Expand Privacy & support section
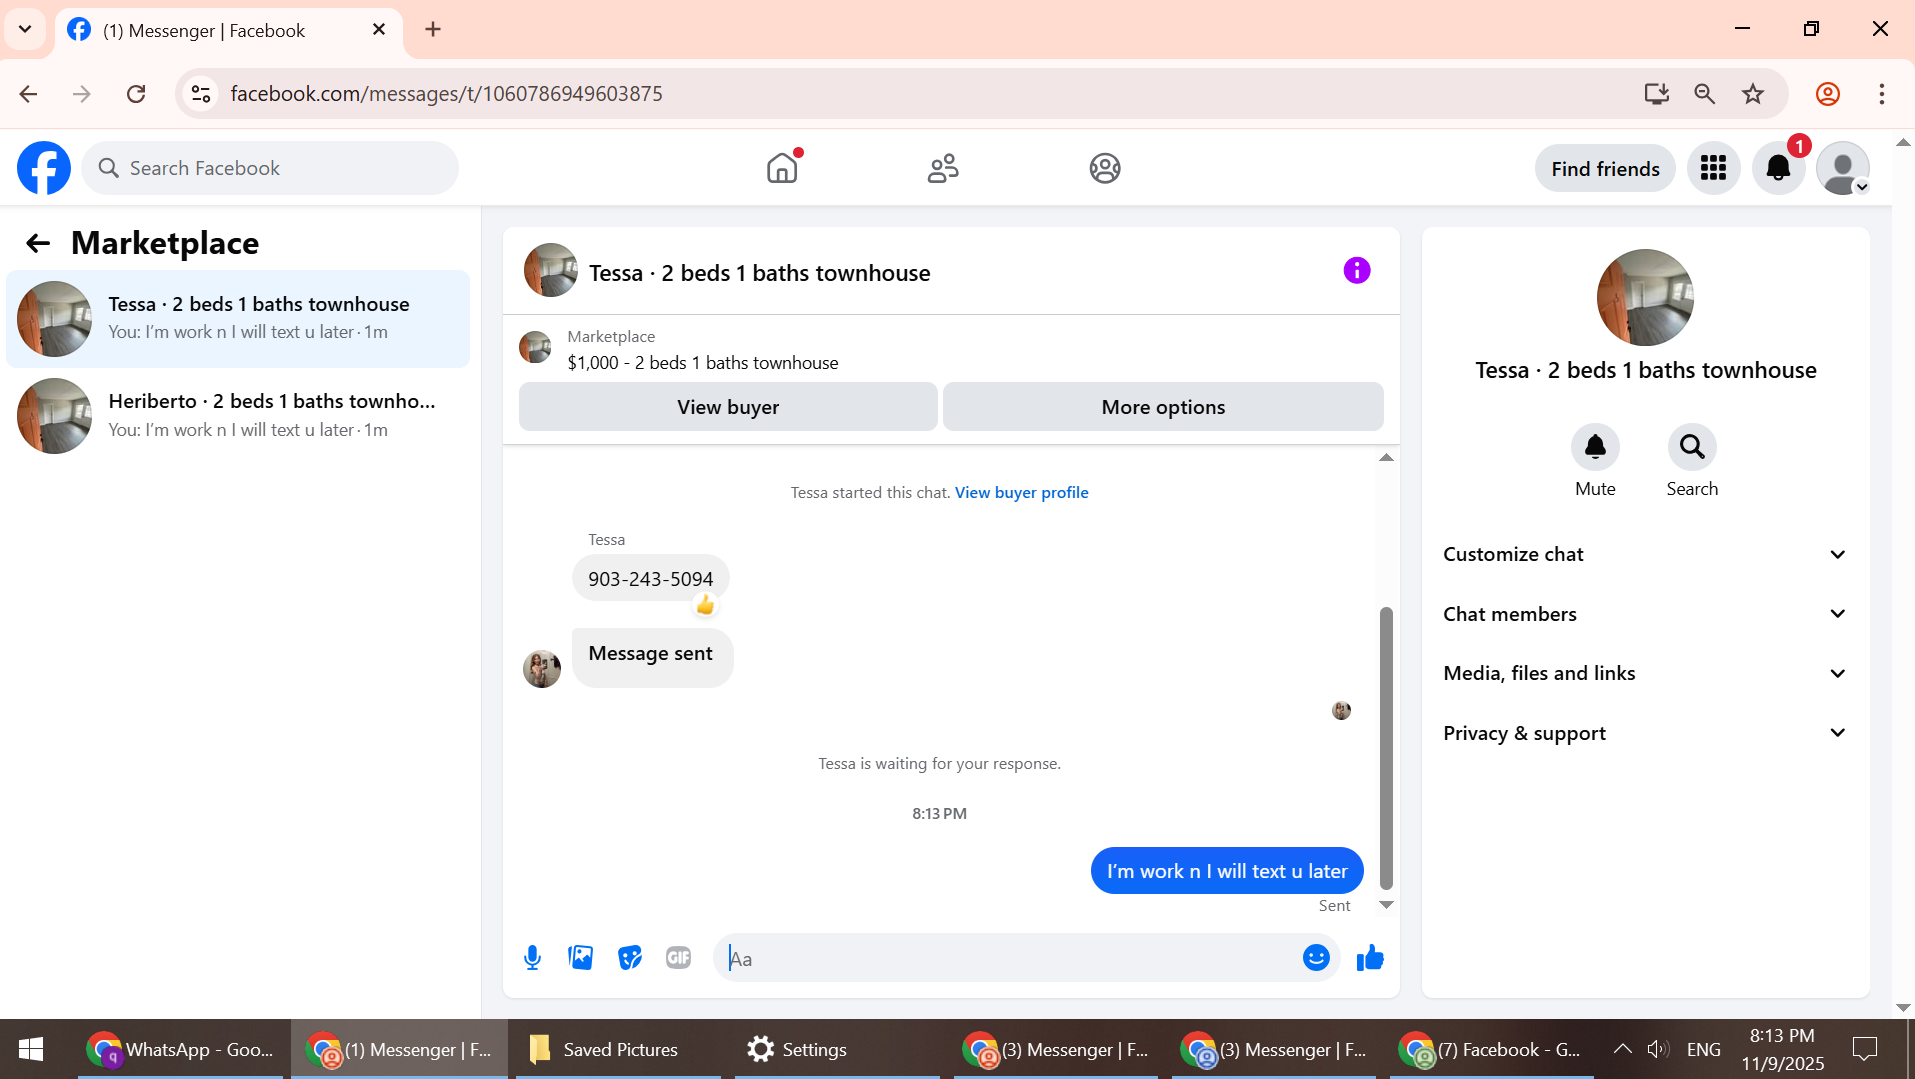 [1645, 733]
